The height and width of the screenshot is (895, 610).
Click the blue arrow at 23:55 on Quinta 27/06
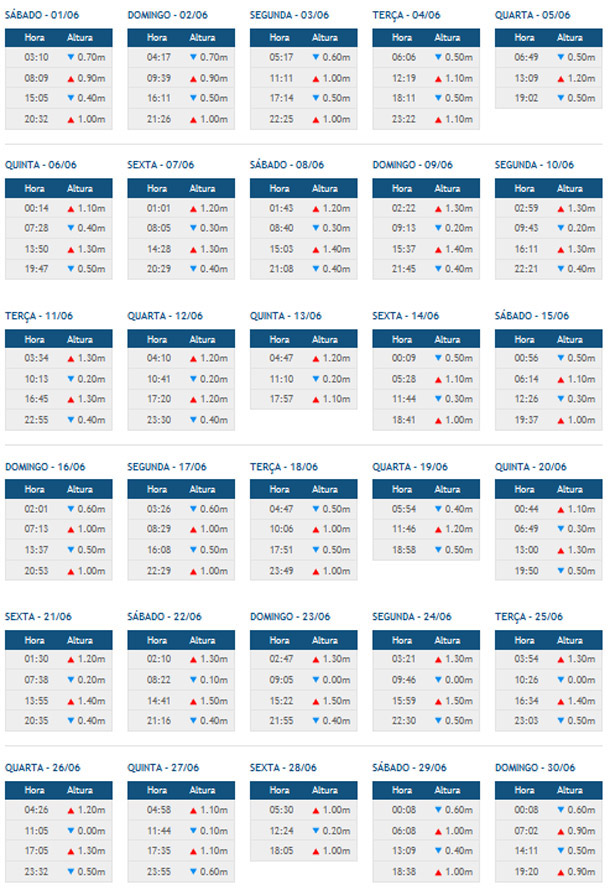click(x=194, y=873)
